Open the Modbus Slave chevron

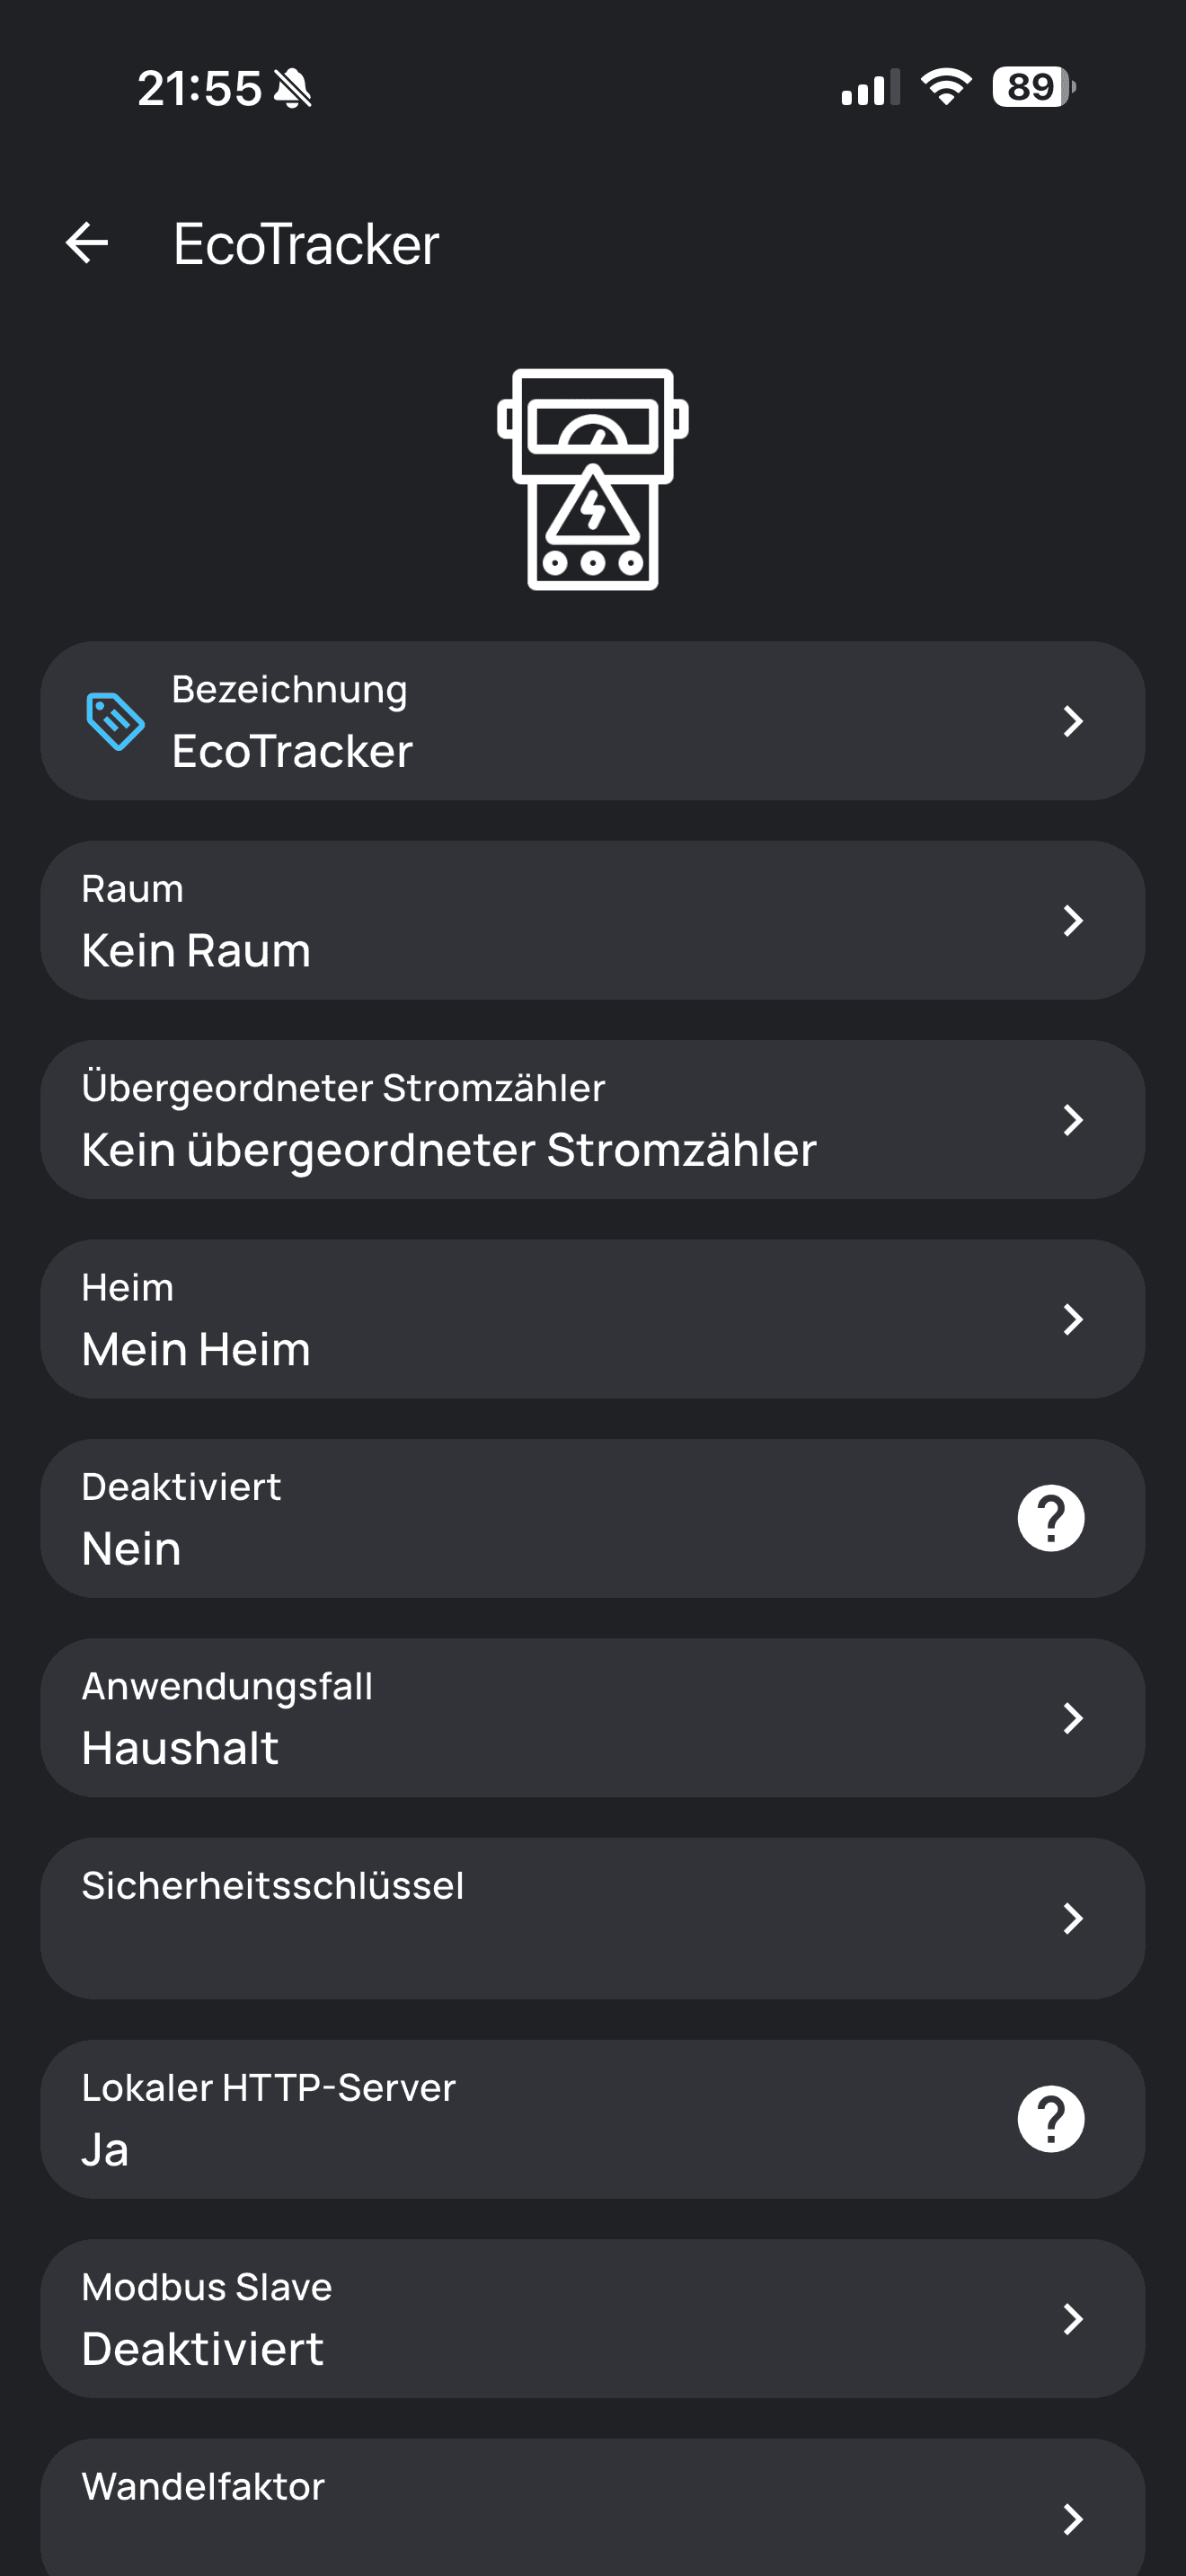point(1072,2318)
